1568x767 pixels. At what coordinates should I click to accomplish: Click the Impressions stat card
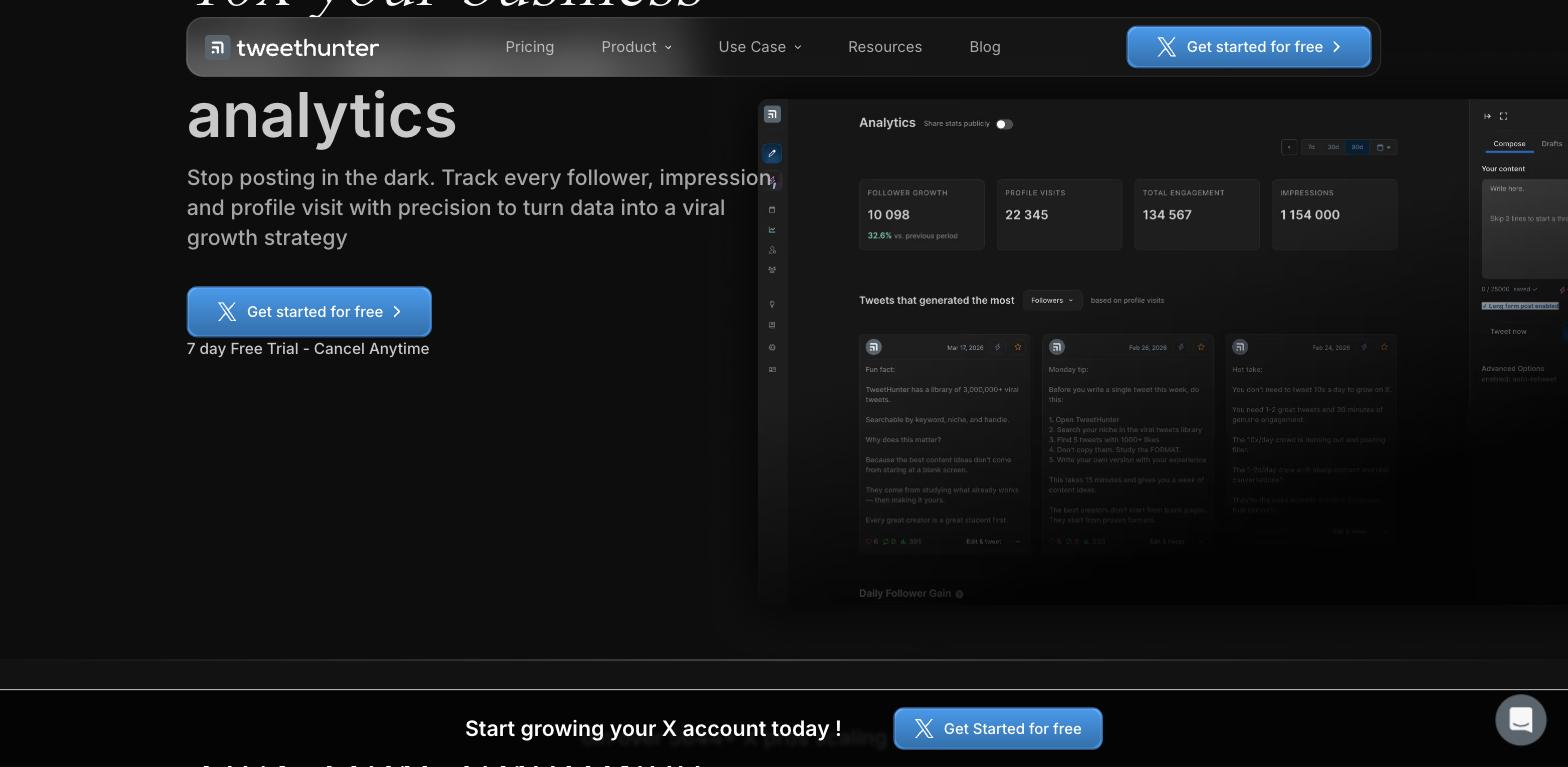click(1335, 215)
